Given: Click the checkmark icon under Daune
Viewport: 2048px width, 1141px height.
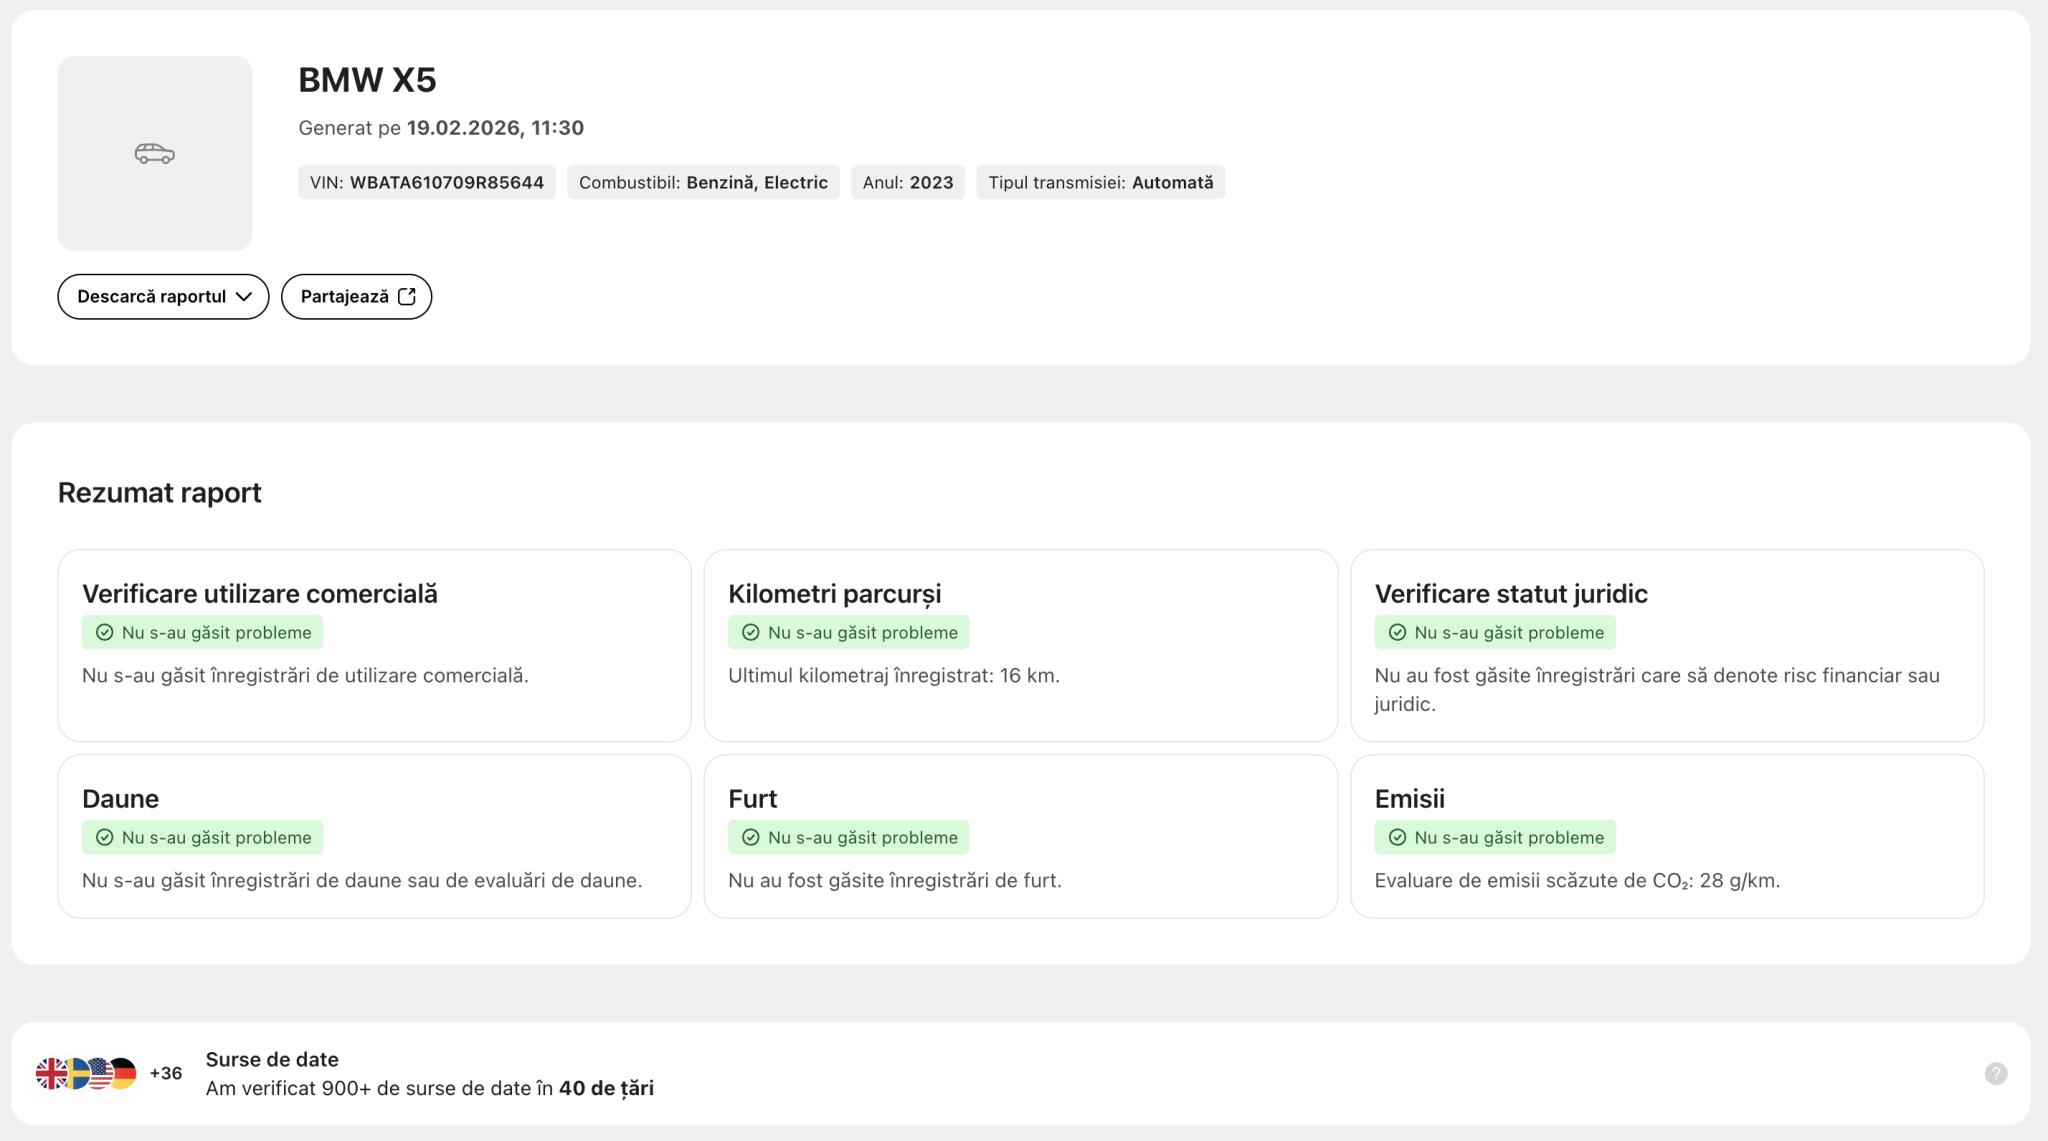Looking at the screenshot, I should point(104,838).
